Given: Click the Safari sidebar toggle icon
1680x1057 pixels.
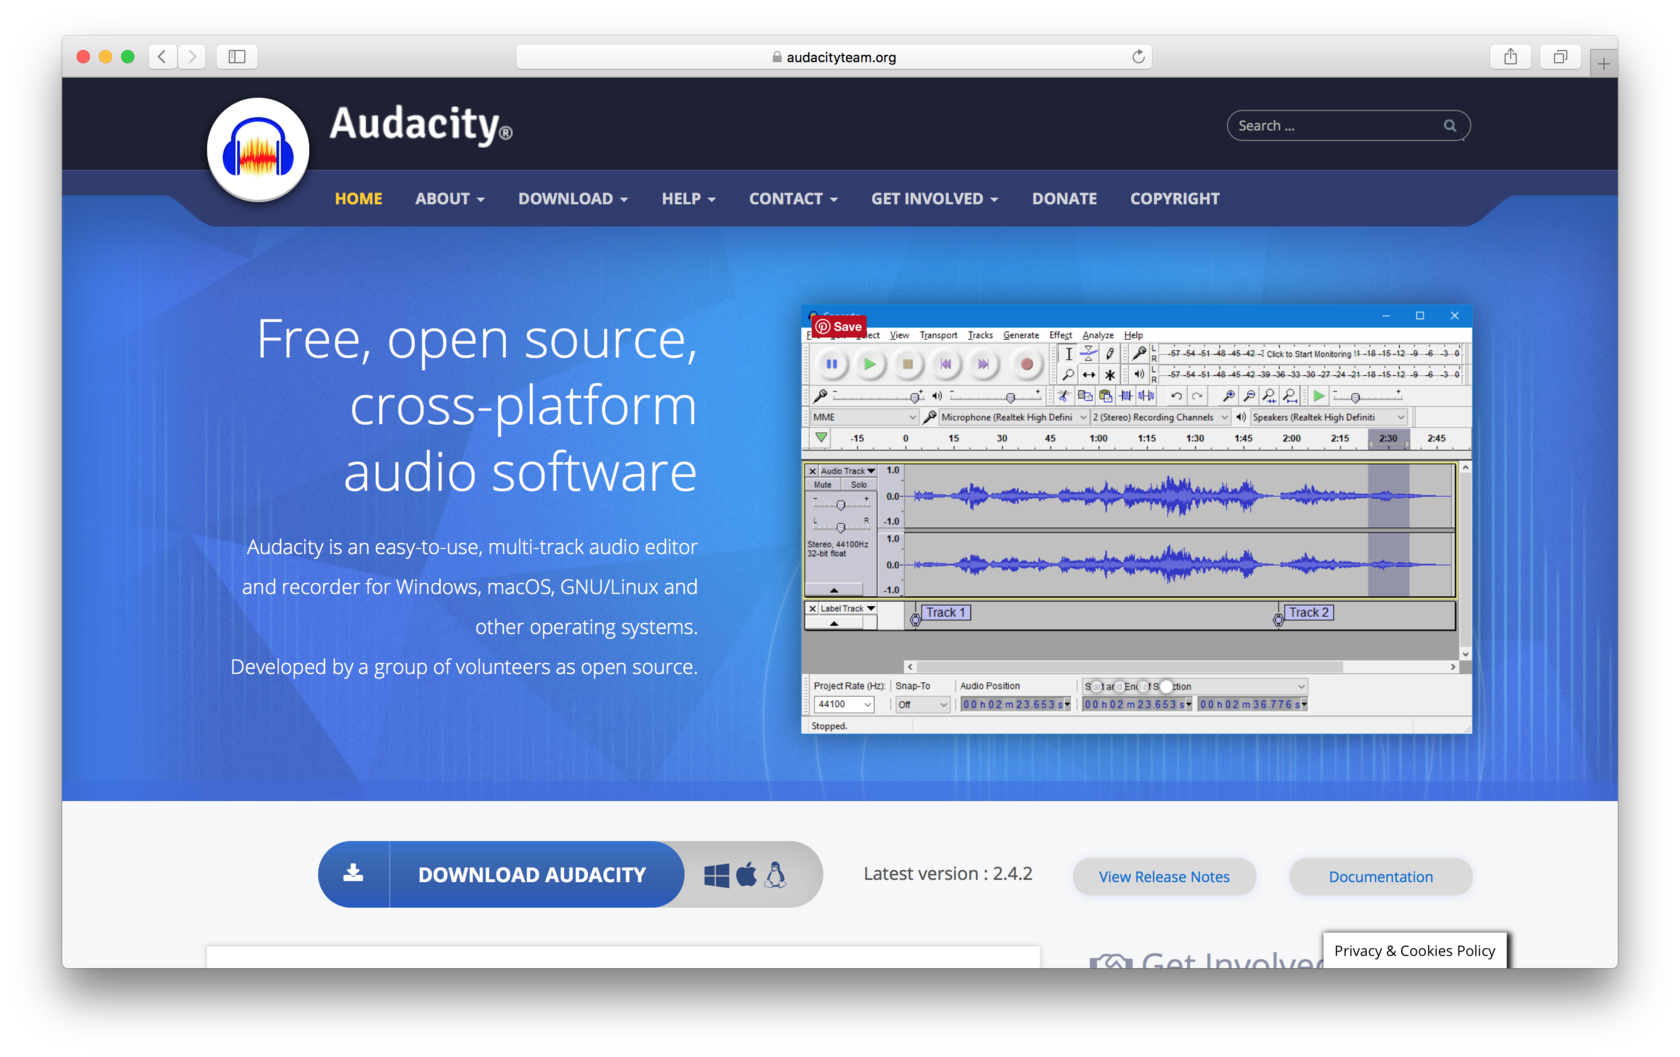Looking at the screenshot, I should (x=237, y=57).
